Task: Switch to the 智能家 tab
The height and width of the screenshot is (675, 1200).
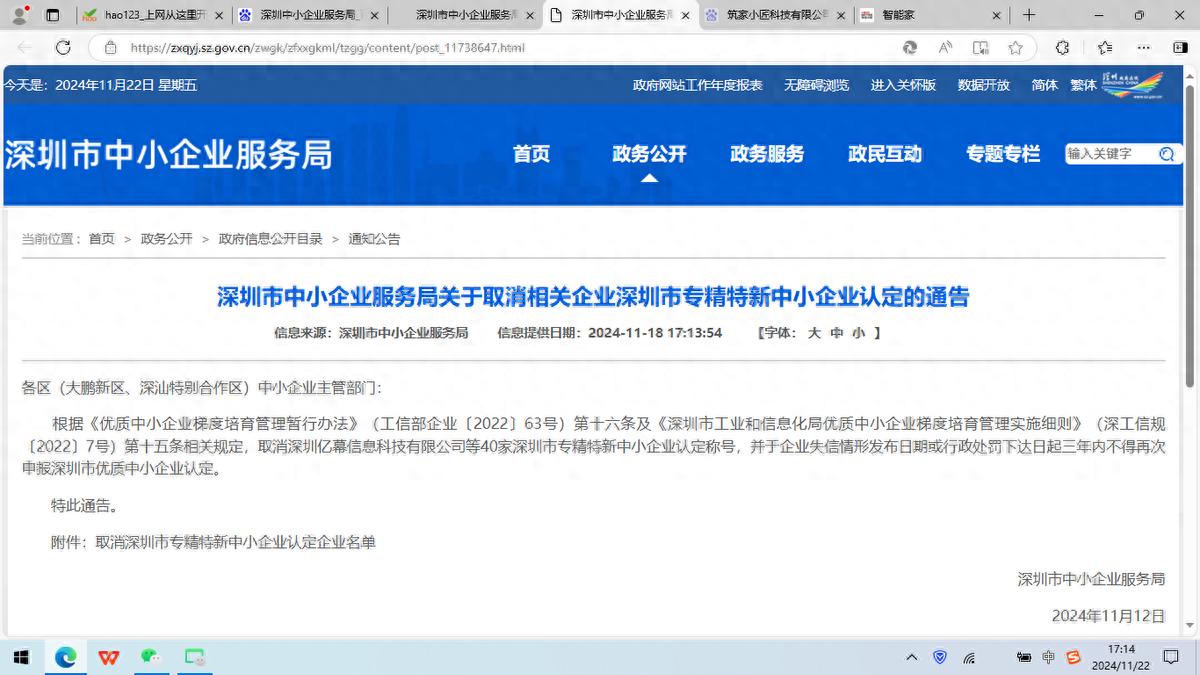Action: click(930, 15)
